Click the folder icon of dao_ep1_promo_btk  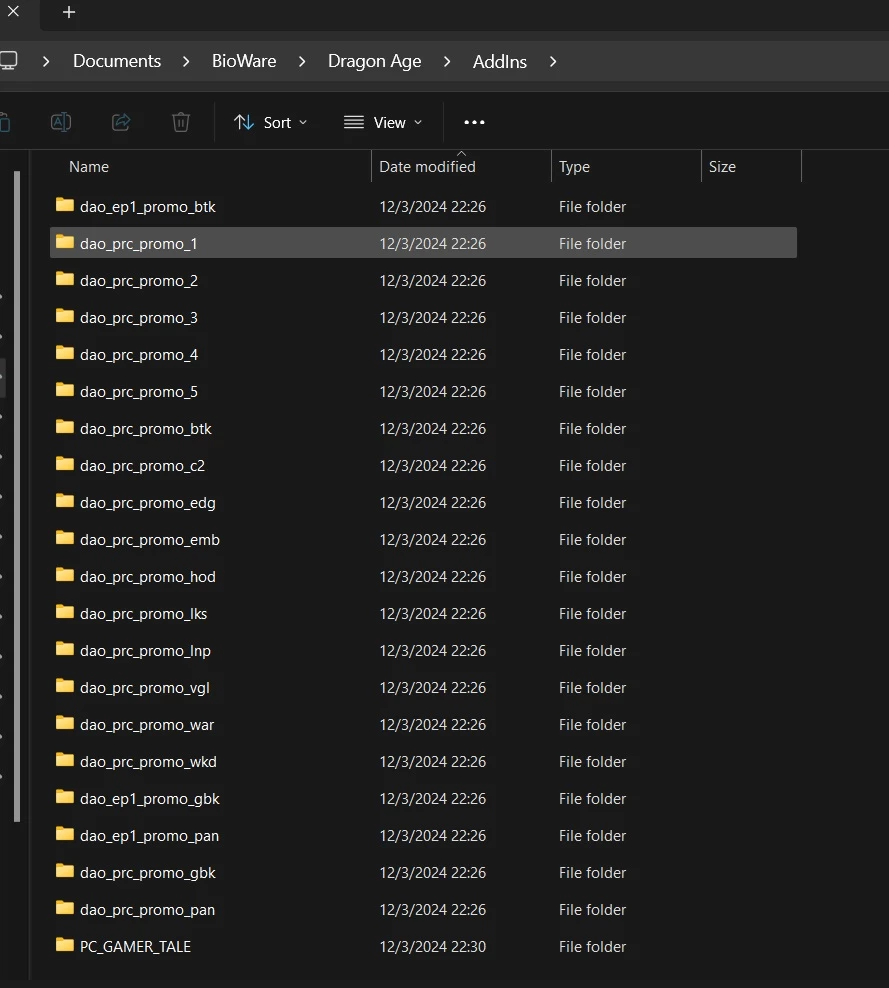click(x=65, y=205)
